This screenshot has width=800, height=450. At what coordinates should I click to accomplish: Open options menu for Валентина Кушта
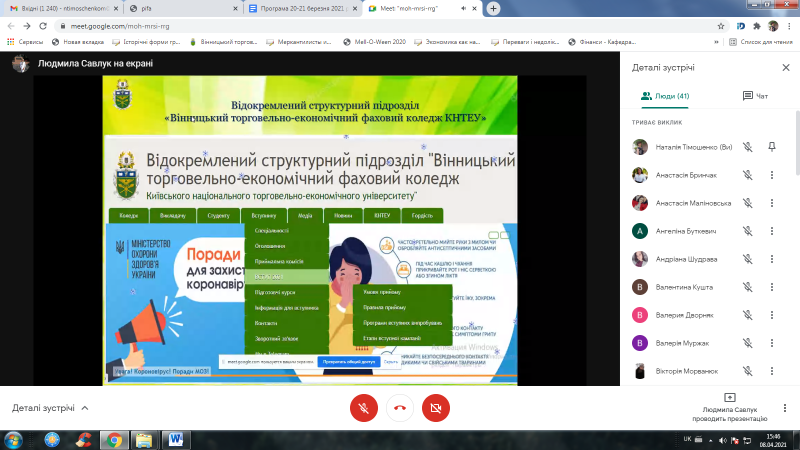(x=772, y=287)
